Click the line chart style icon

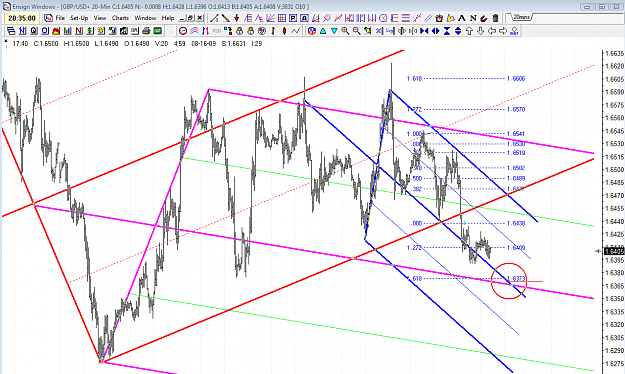295,31
